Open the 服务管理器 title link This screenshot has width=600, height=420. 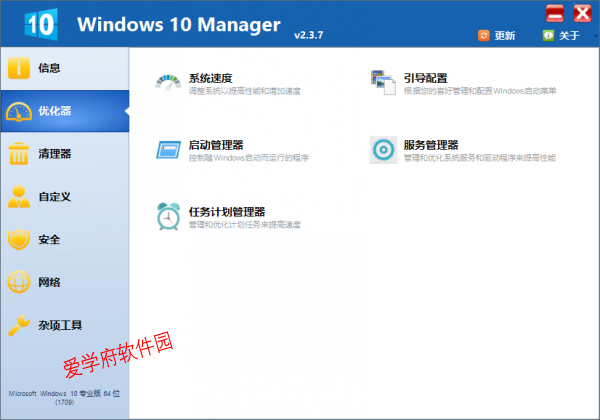(431, 145)
